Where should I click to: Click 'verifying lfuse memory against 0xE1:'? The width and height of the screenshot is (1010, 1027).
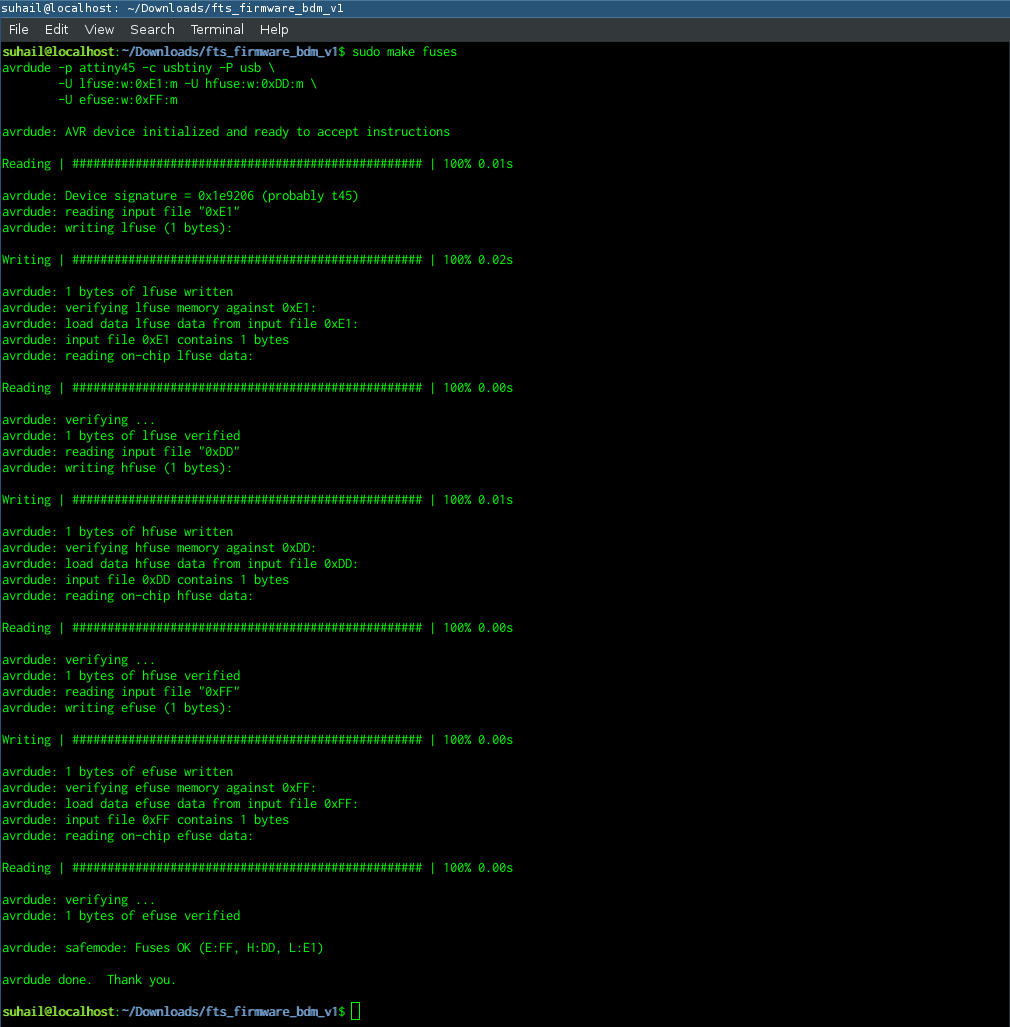191,308
